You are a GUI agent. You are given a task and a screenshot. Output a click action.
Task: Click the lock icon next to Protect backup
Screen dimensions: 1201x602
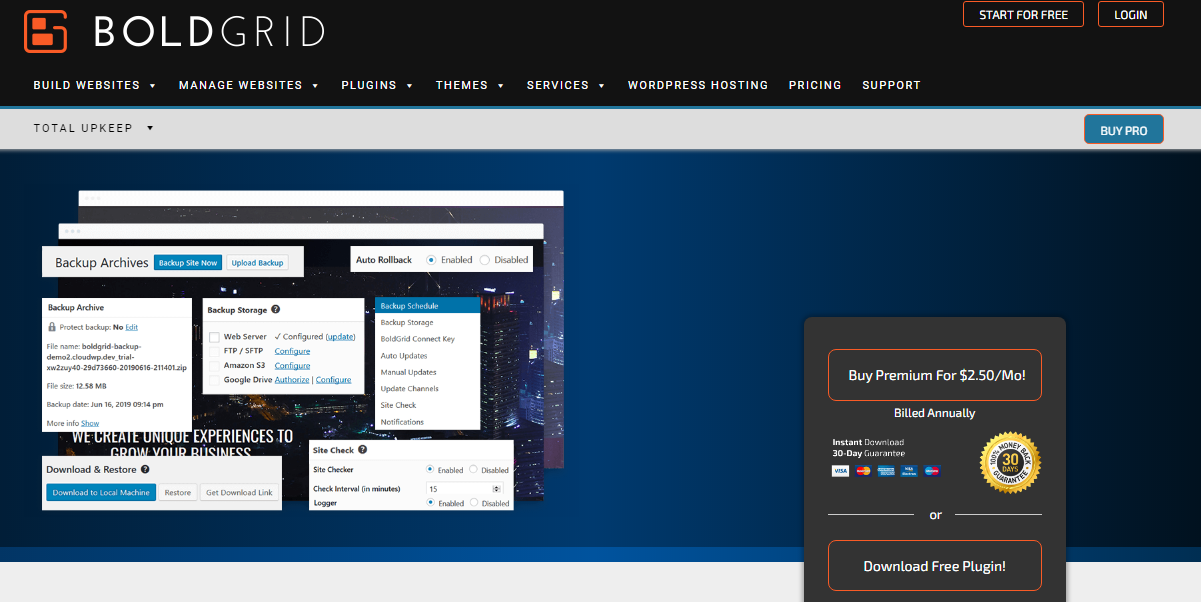(x=53, y=326)
